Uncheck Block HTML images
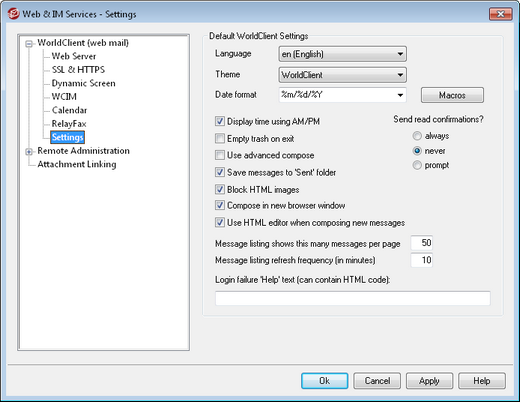This screenshot has height=402, width=520. (x=220, y=189)
